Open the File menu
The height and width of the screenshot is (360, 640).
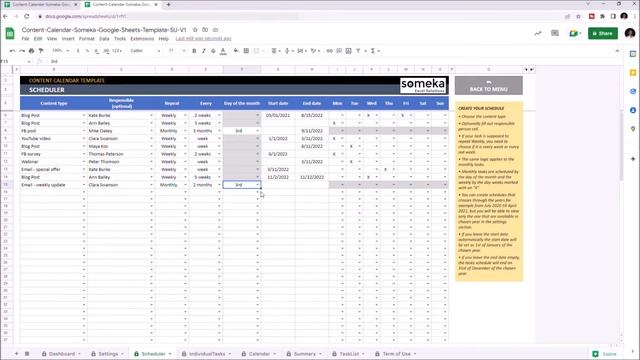click(25, 39)
